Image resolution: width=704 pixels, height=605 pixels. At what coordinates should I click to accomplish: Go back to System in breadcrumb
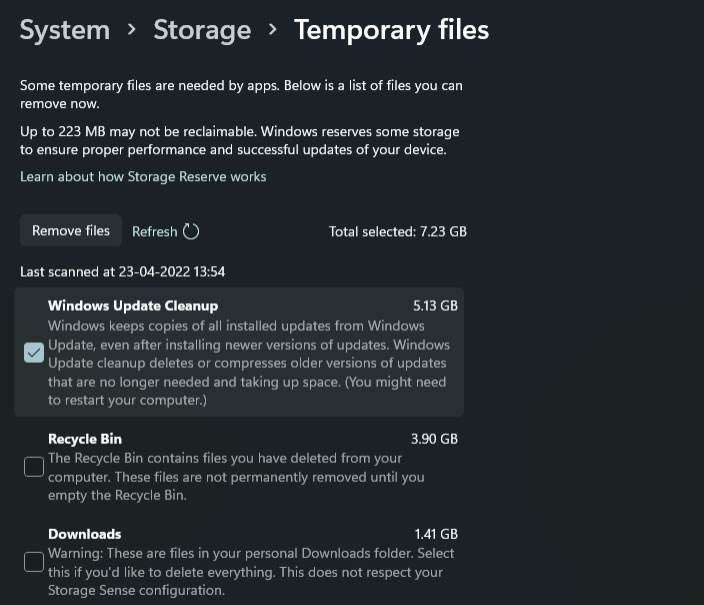click(65, 30)
